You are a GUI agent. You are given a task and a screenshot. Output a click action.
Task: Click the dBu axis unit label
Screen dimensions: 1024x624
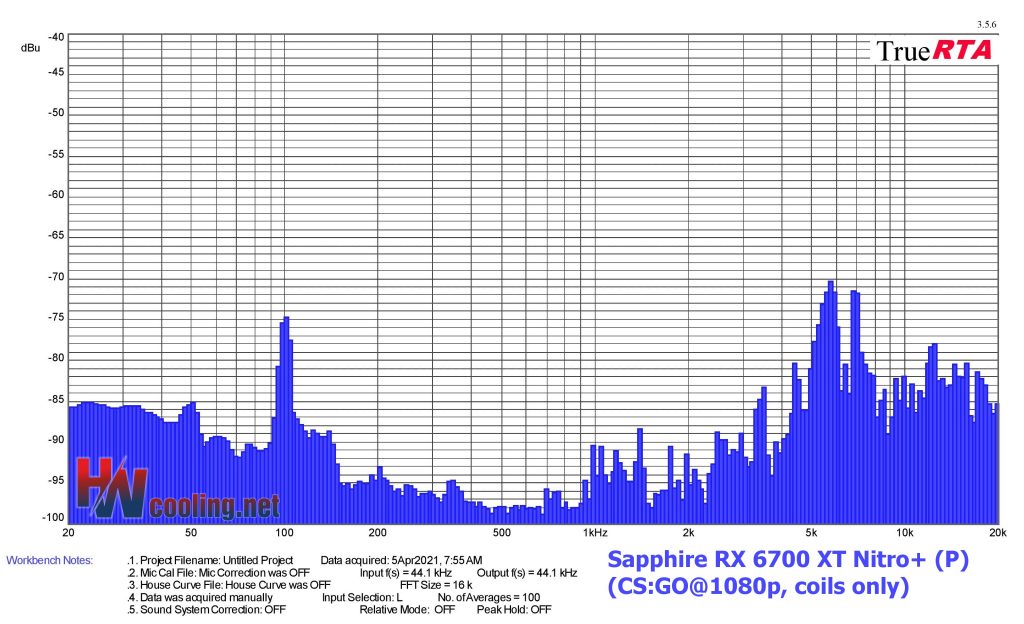coord(30,48)
